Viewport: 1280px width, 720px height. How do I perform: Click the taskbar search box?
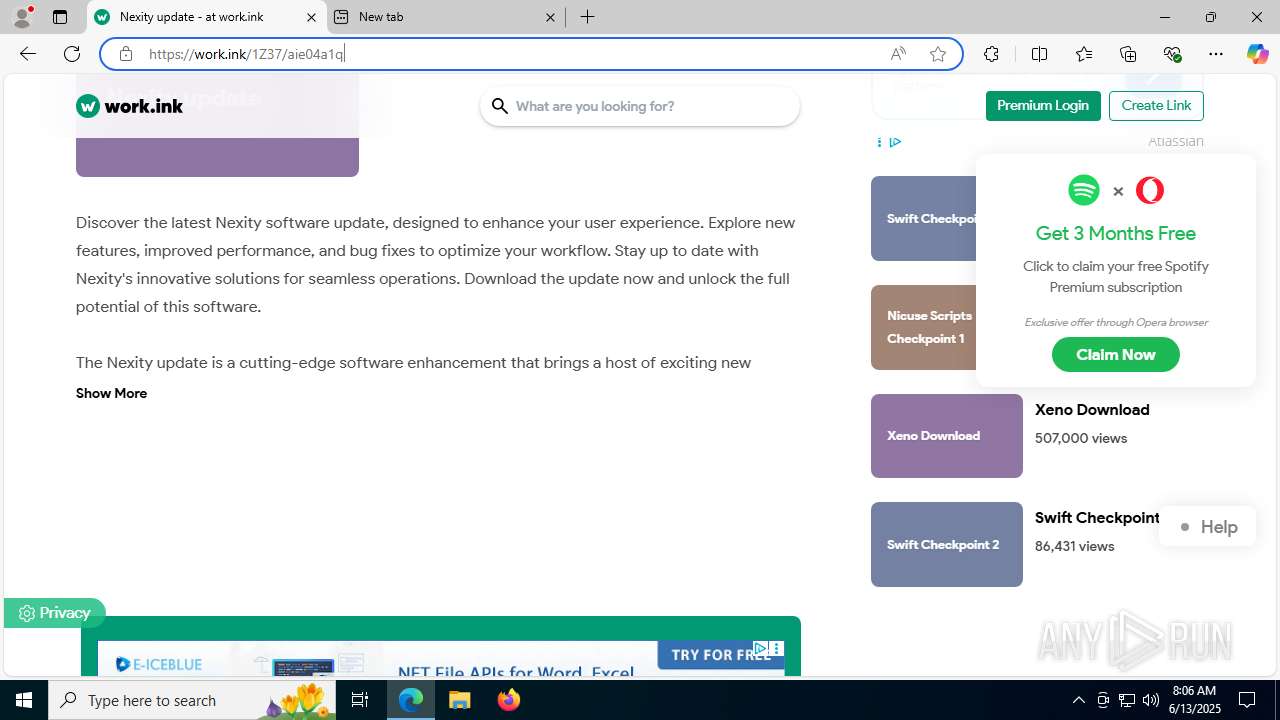point(192,700)
